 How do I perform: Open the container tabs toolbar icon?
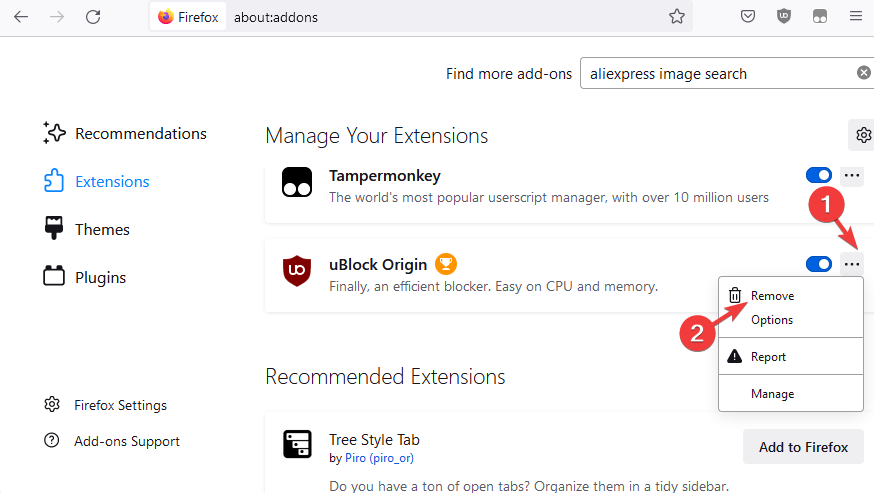pos(820,16)
